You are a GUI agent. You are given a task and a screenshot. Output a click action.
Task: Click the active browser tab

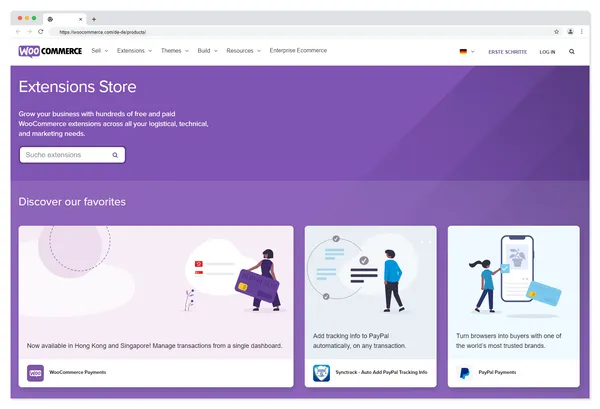(64, 19)
